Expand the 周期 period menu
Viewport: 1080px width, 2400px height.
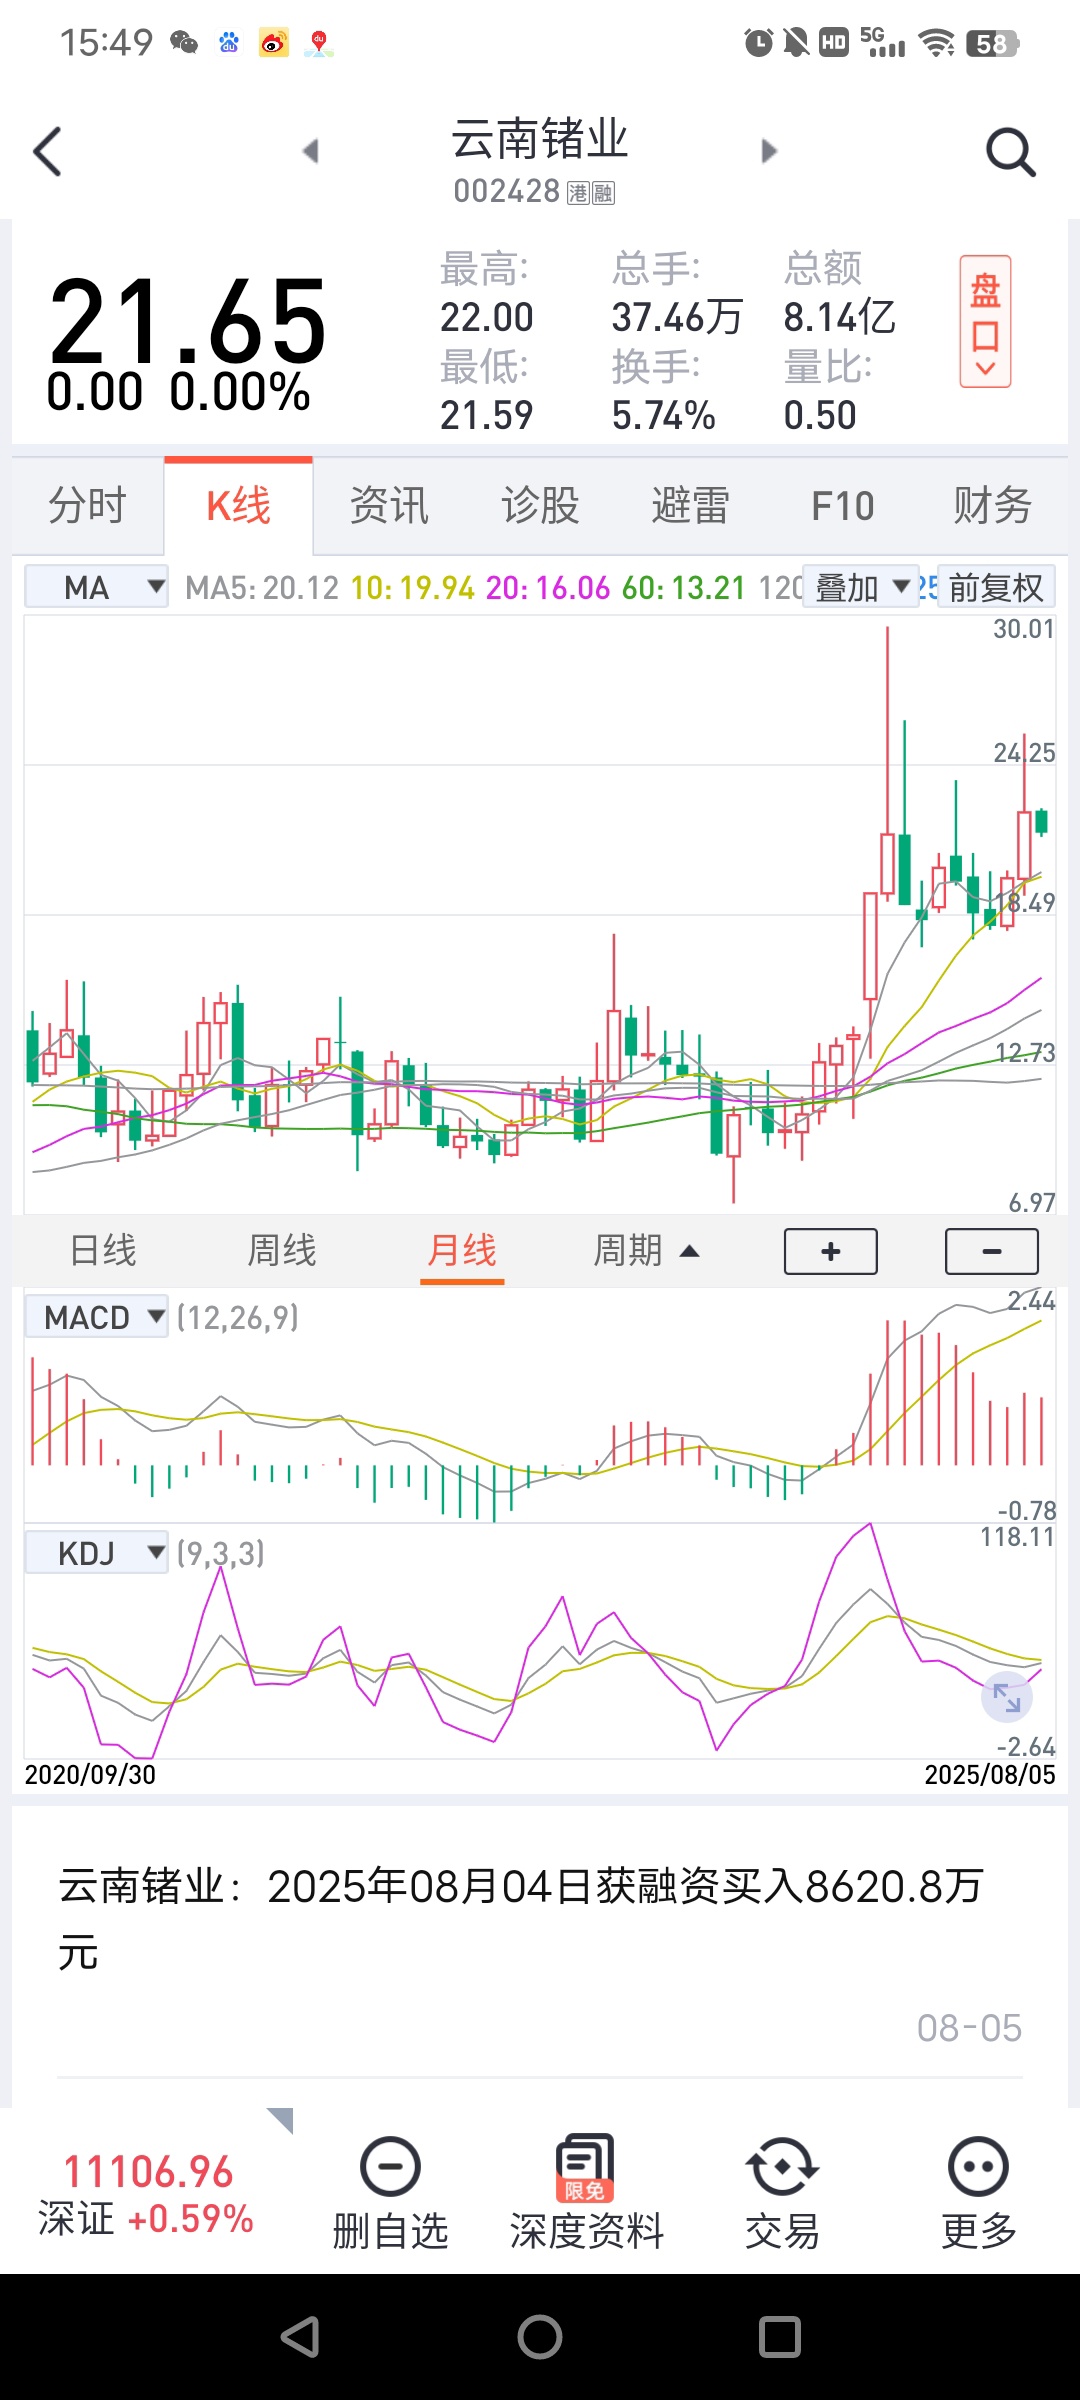pyautogui.click(x=645, y=1250)
